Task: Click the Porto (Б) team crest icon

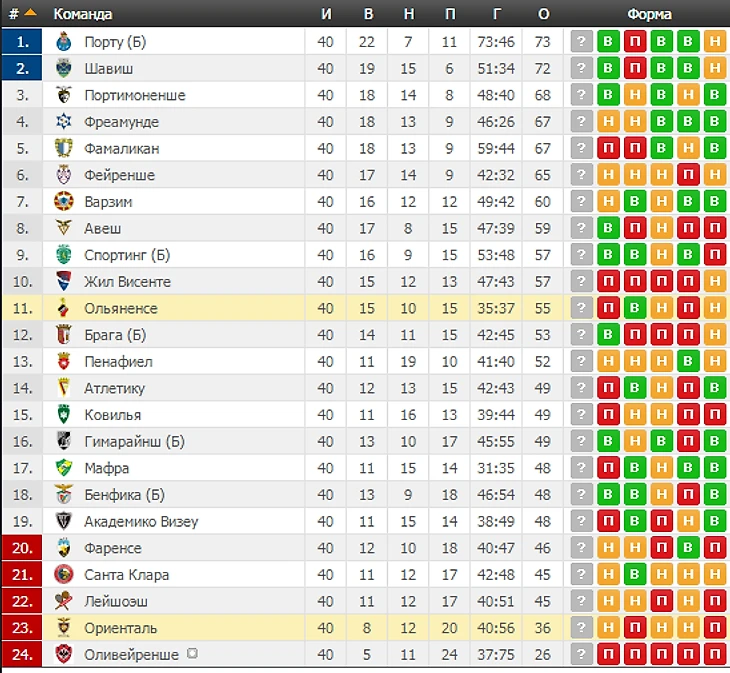Action: pos(63,42)
